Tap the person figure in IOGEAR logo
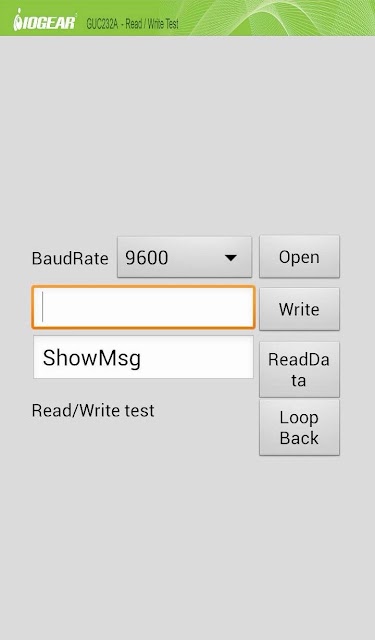This screenshot has width=375, height=640. pyautogui.click(x=18, y=20)
